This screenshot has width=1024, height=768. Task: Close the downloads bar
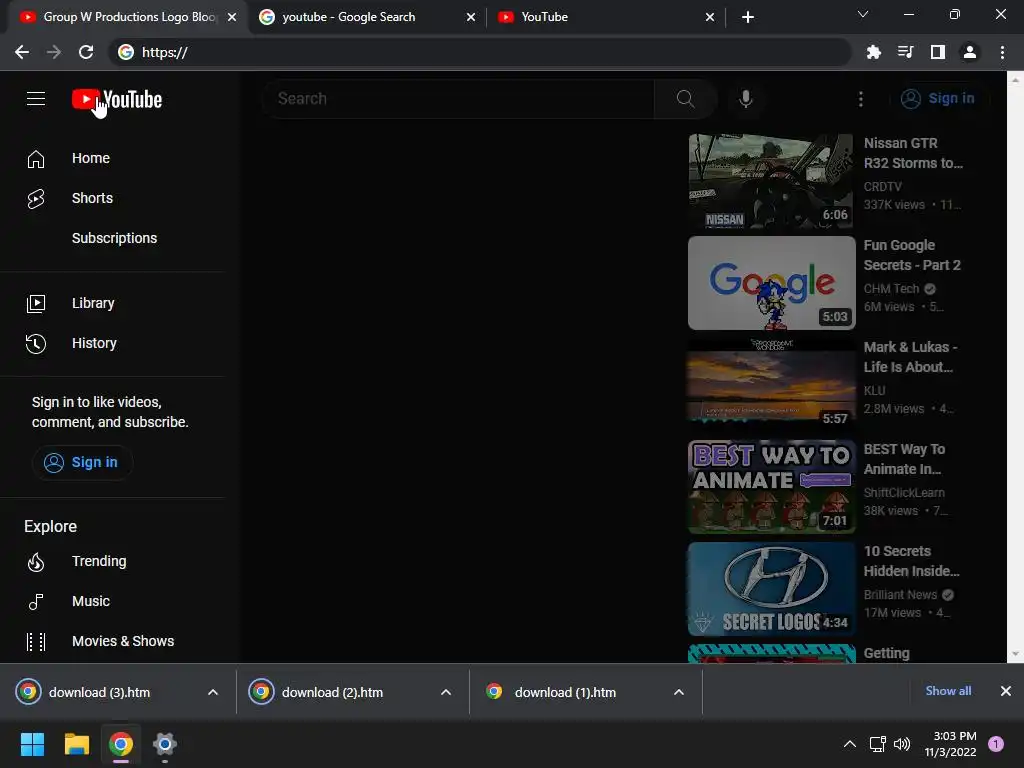point(1006,691)
